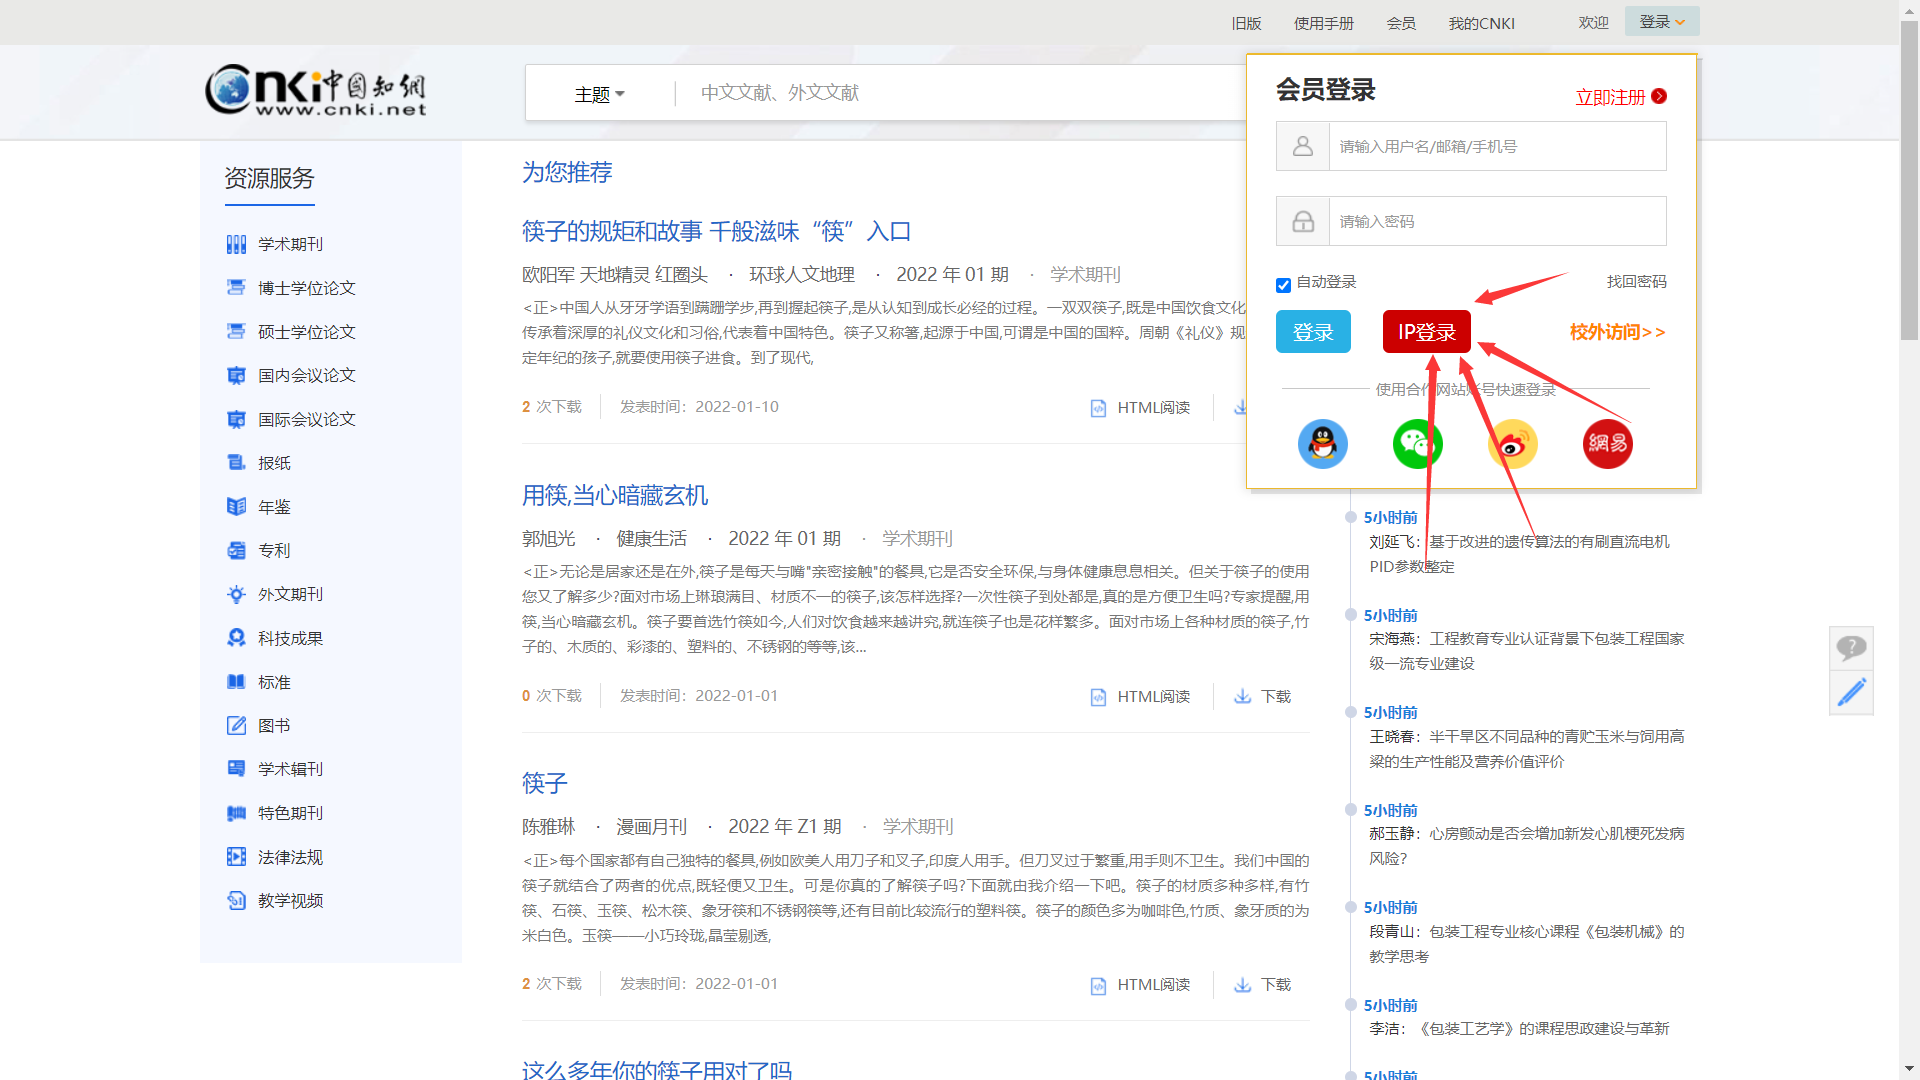
Task: Select WeChat quick login icon
Action: pyautogui.click(x=1417, y=443)
